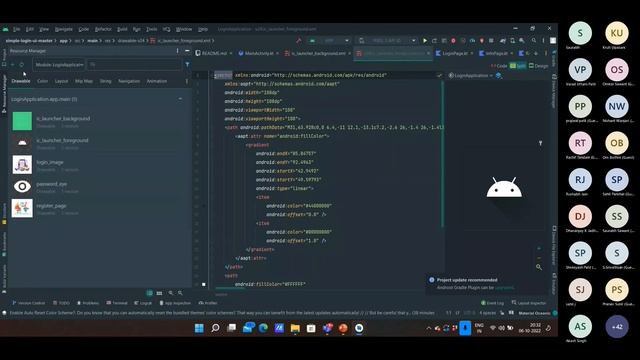Click the Resource Manager search field
The image size is (640, 360).
[134, 64]
